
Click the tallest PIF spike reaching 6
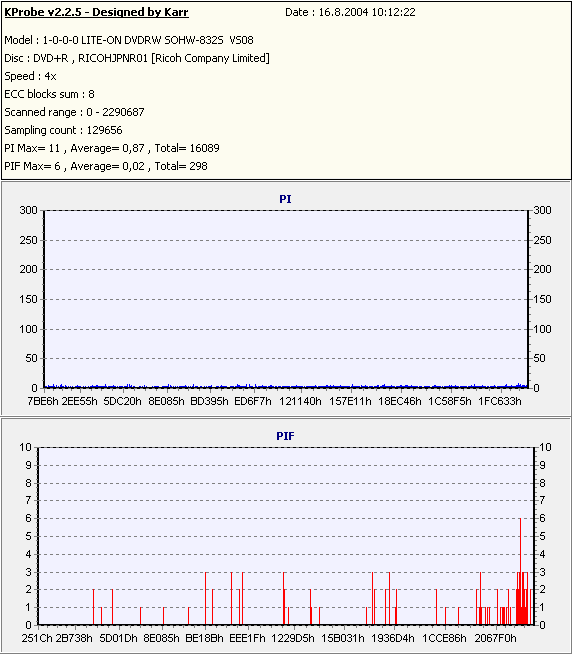coord(520,571)
